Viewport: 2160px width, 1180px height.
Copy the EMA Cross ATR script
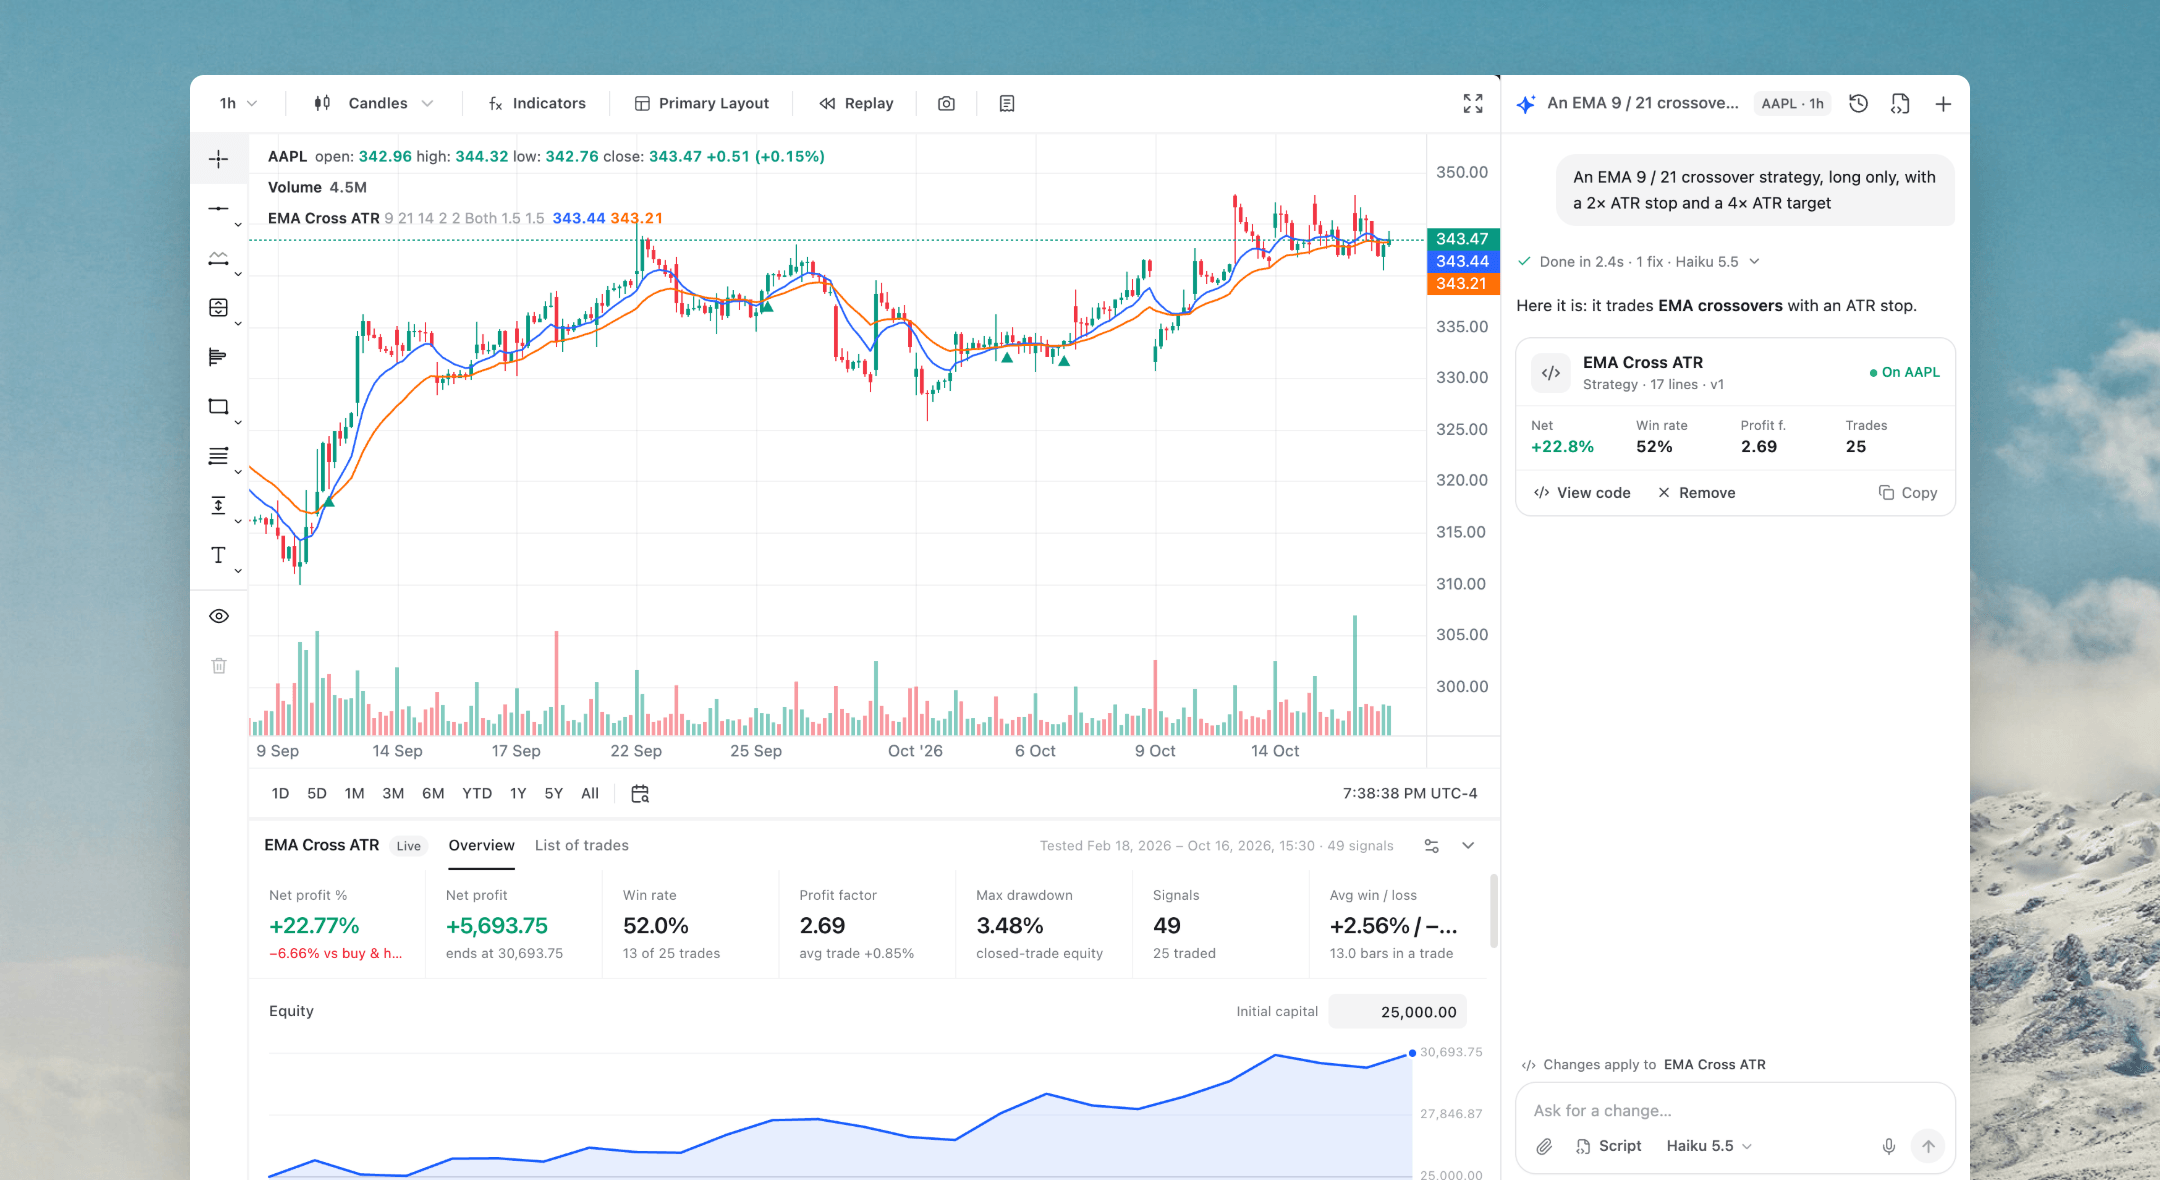coord(1908,493)
